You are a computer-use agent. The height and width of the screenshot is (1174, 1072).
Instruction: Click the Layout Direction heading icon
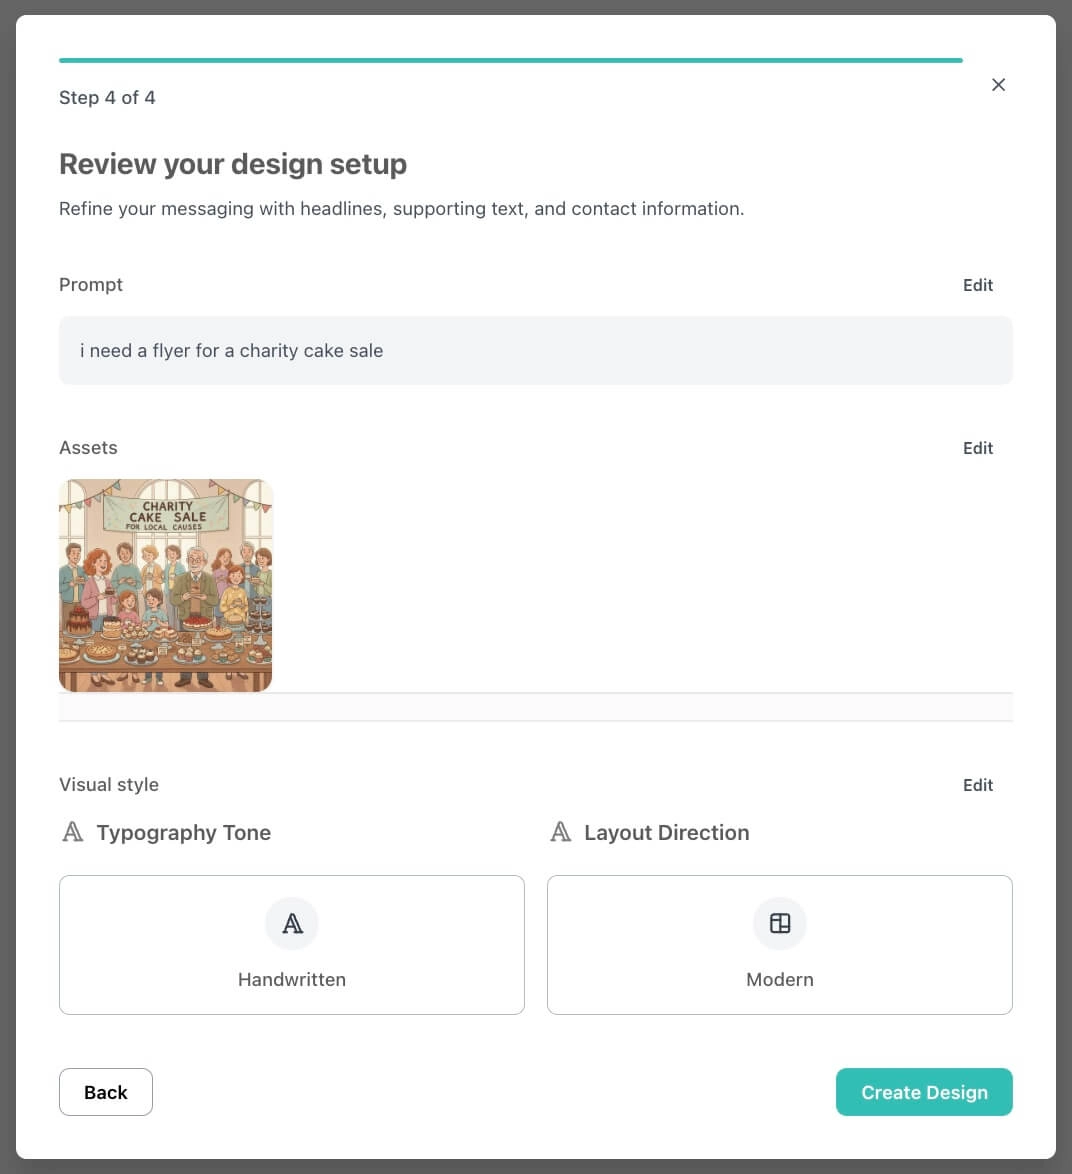(x=561, y=832)
